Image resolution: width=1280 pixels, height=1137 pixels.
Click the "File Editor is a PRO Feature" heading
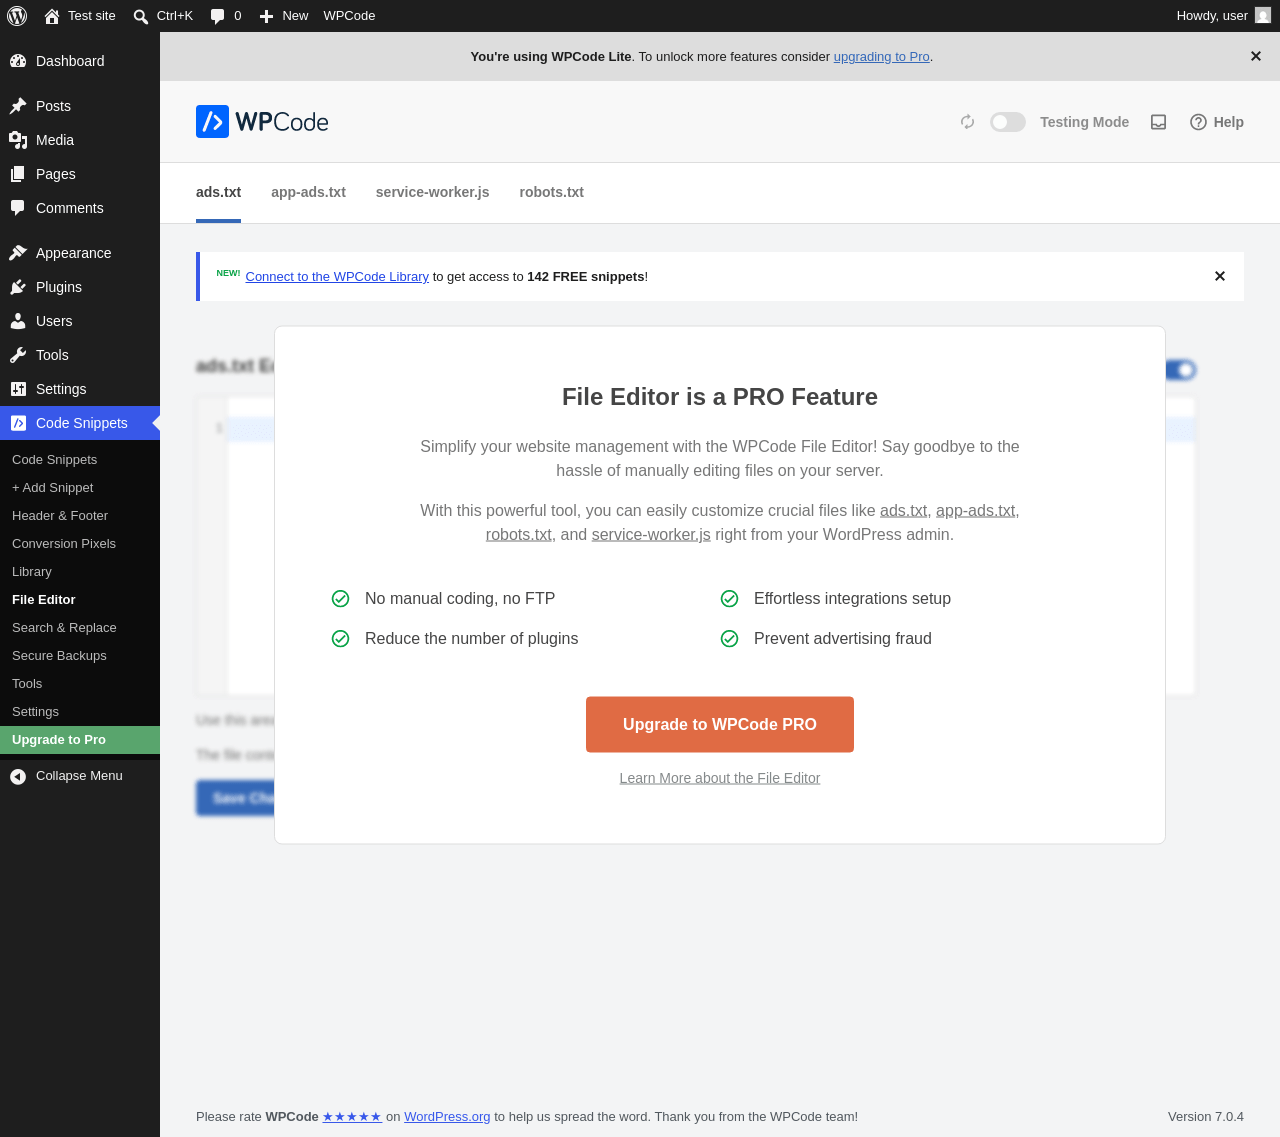tap(720, 397)
